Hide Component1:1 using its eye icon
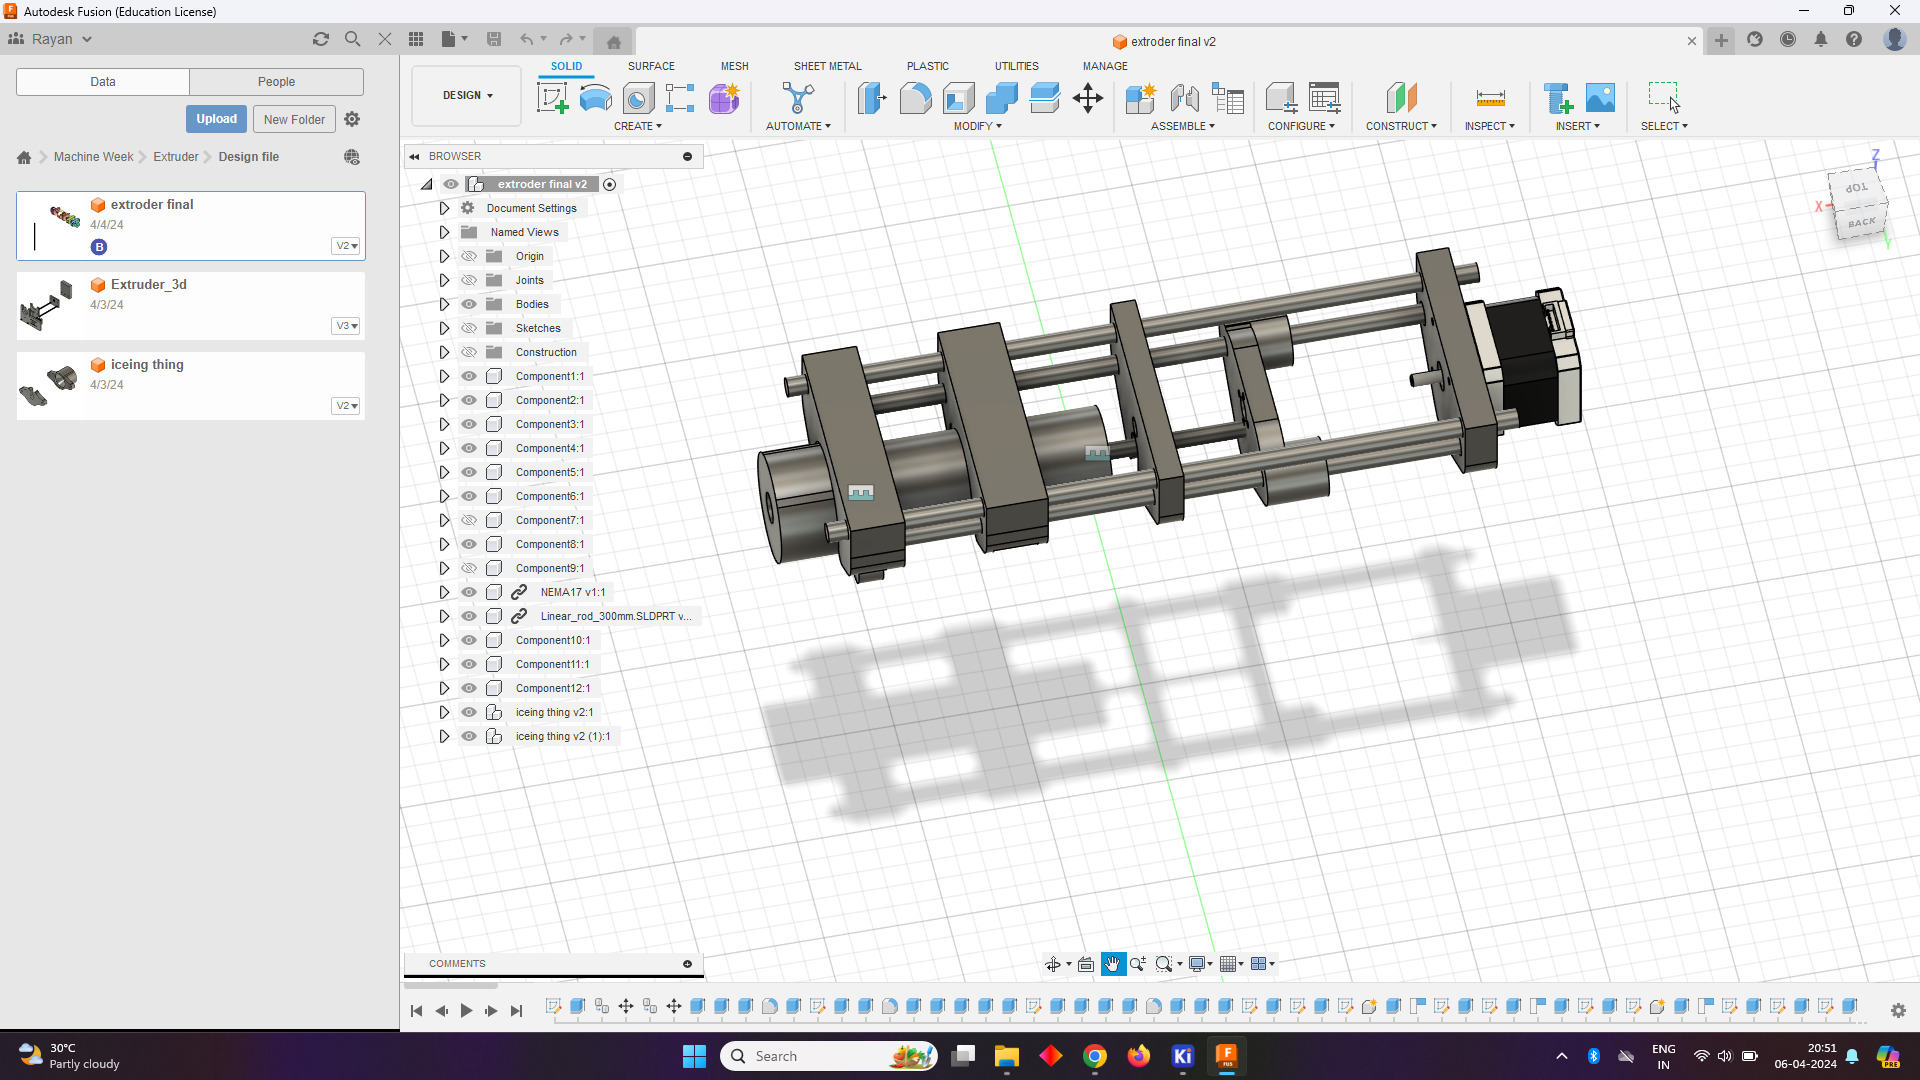This screenshot has height=1080, width=1920. pos(469,376)
